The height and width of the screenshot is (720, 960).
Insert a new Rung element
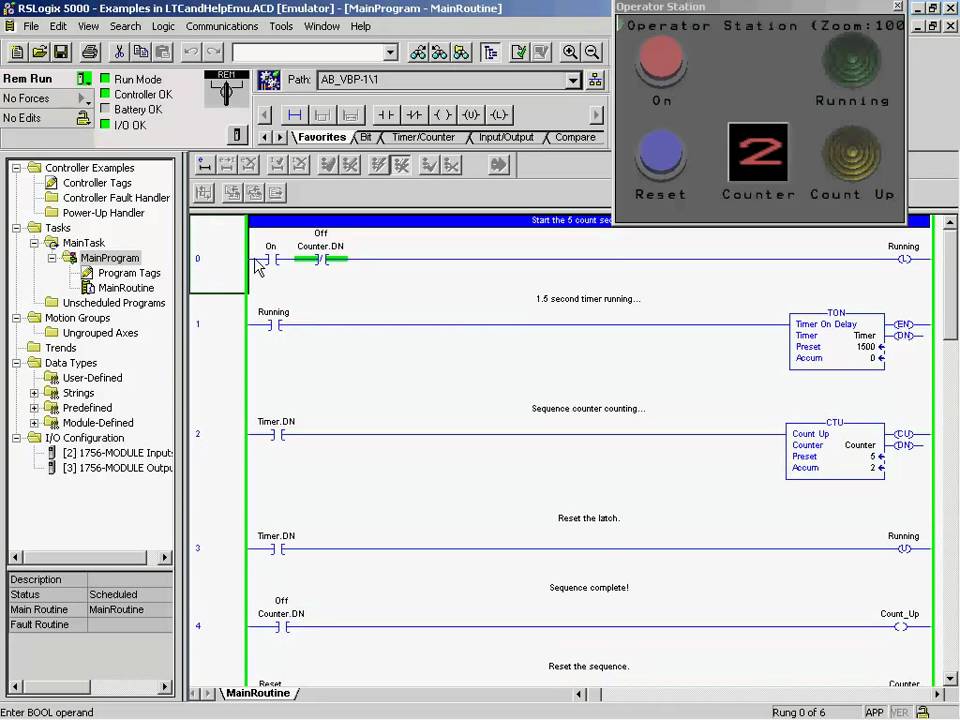tap(294, 114)
